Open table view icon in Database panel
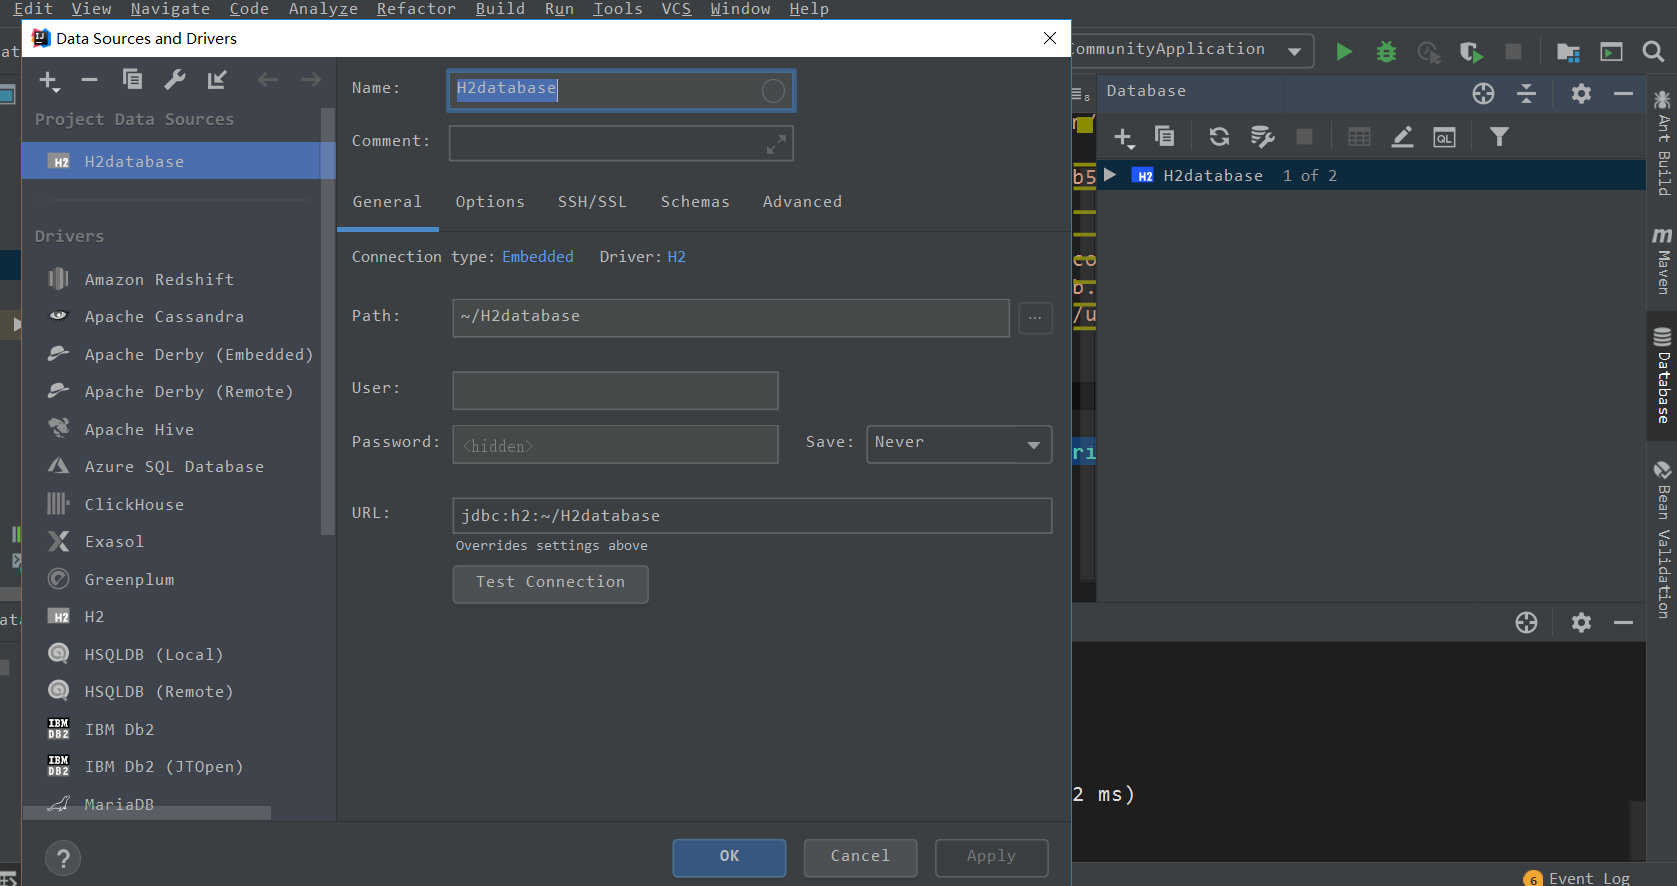Image resolution: width=1677 pixels, height=886 pixels. pyautogui.click(x=1359, y=137)
